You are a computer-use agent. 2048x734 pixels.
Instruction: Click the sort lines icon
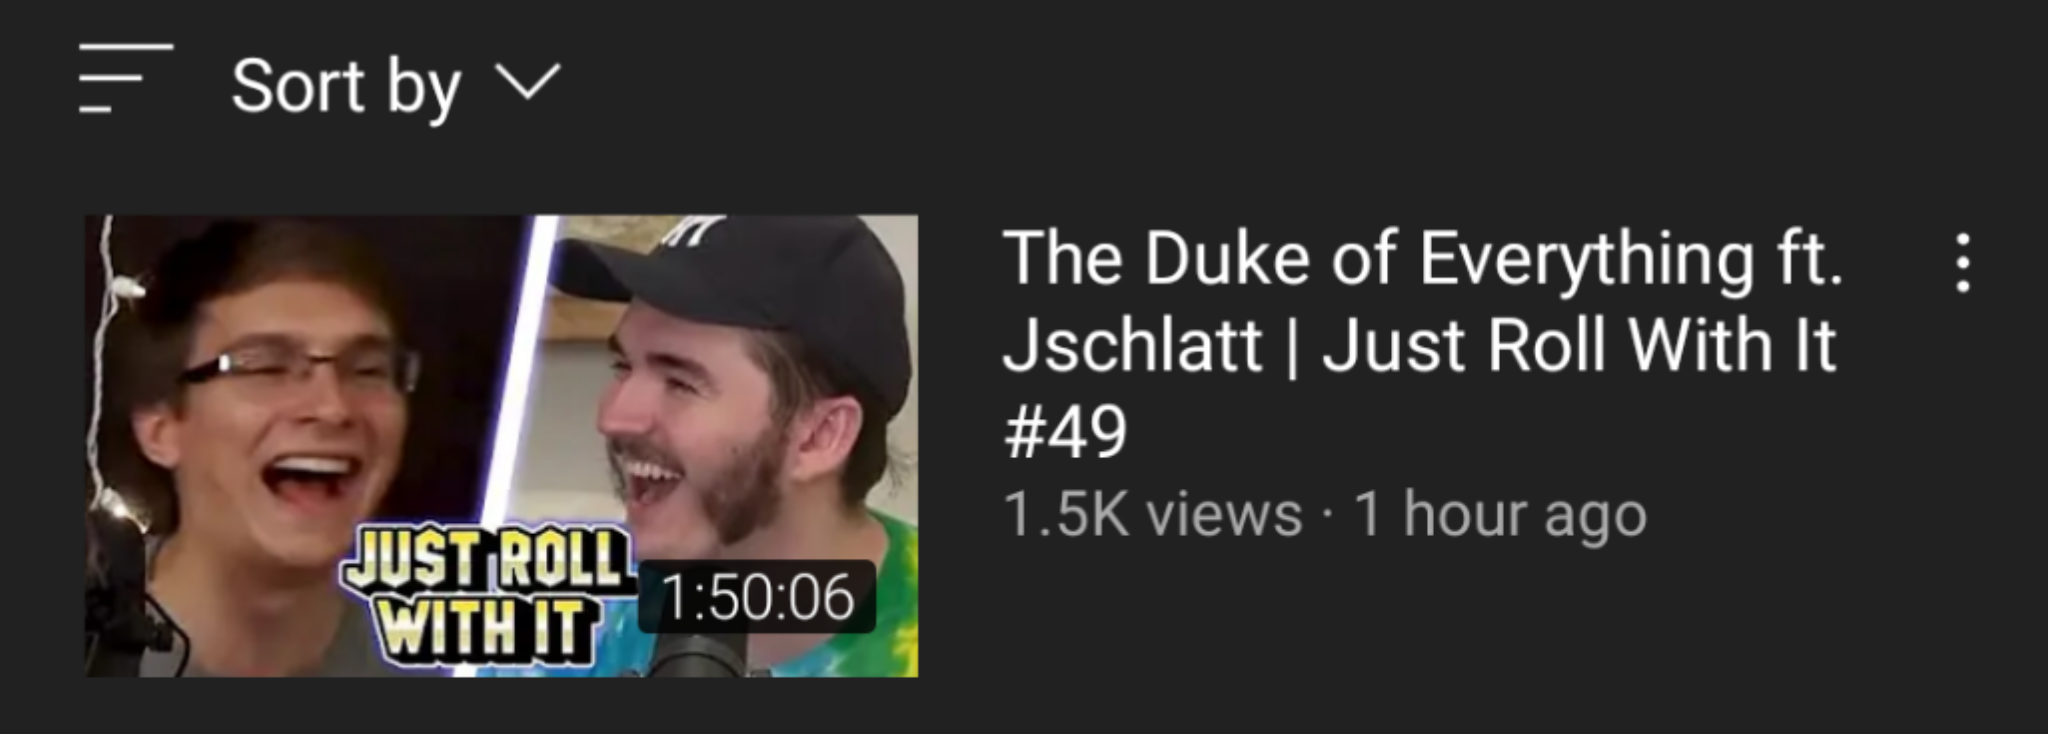(126, 78)
